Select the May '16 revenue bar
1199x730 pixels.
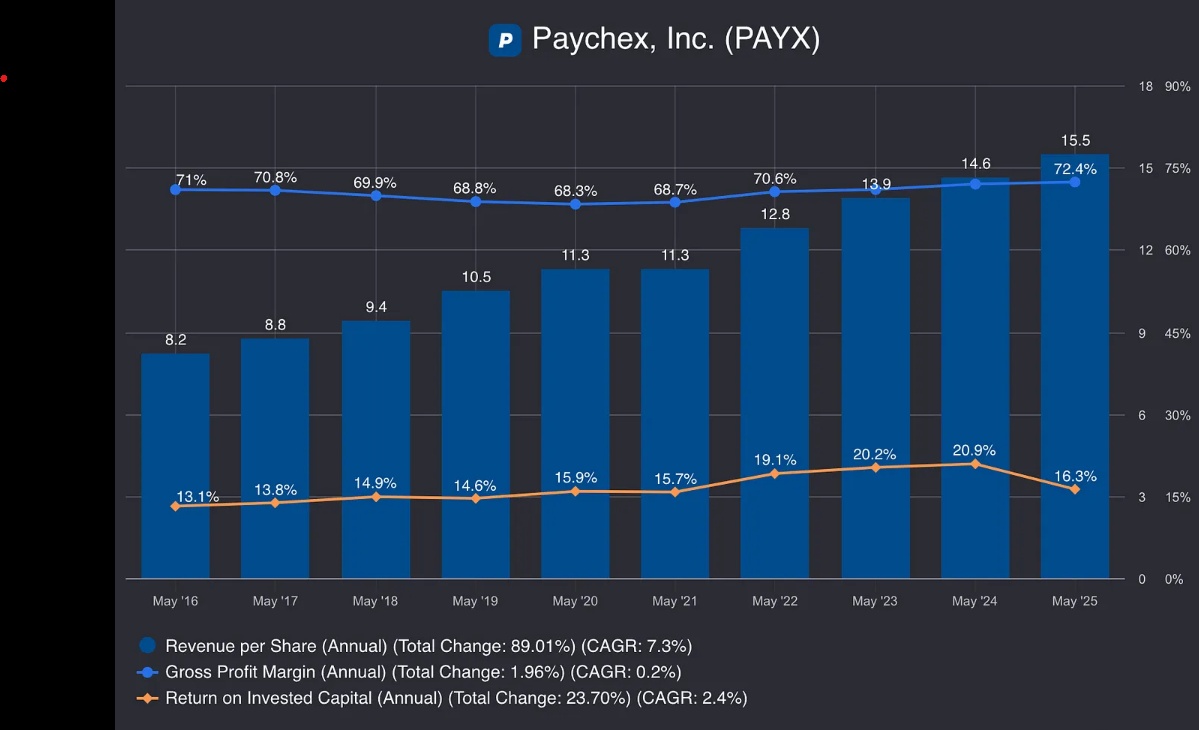point(175,466)
